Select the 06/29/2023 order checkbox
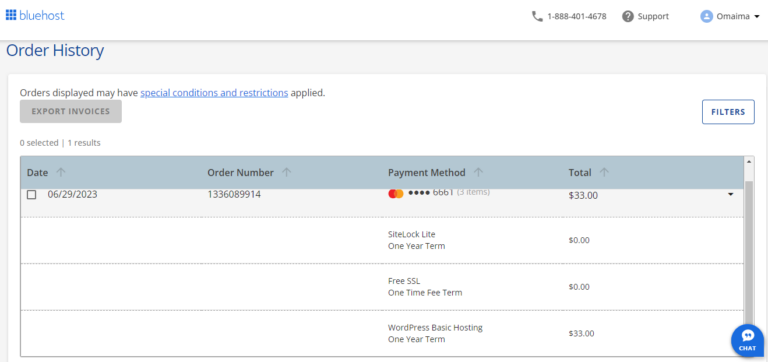This screenshot has width=768, height=362. (31, 194)
